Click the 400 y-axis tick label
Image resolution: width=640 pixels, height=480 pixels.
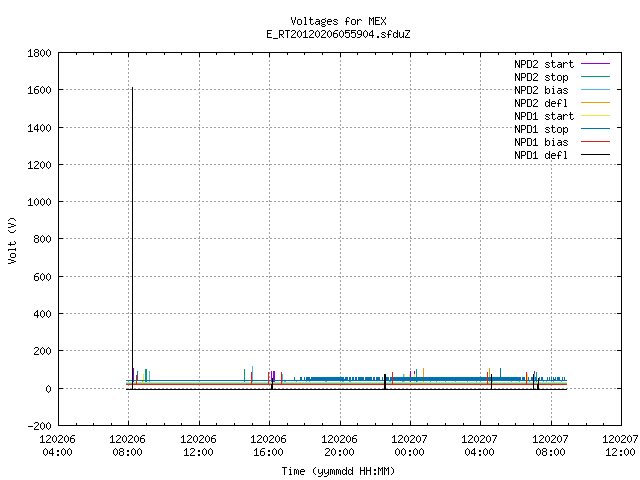[42, 314]
